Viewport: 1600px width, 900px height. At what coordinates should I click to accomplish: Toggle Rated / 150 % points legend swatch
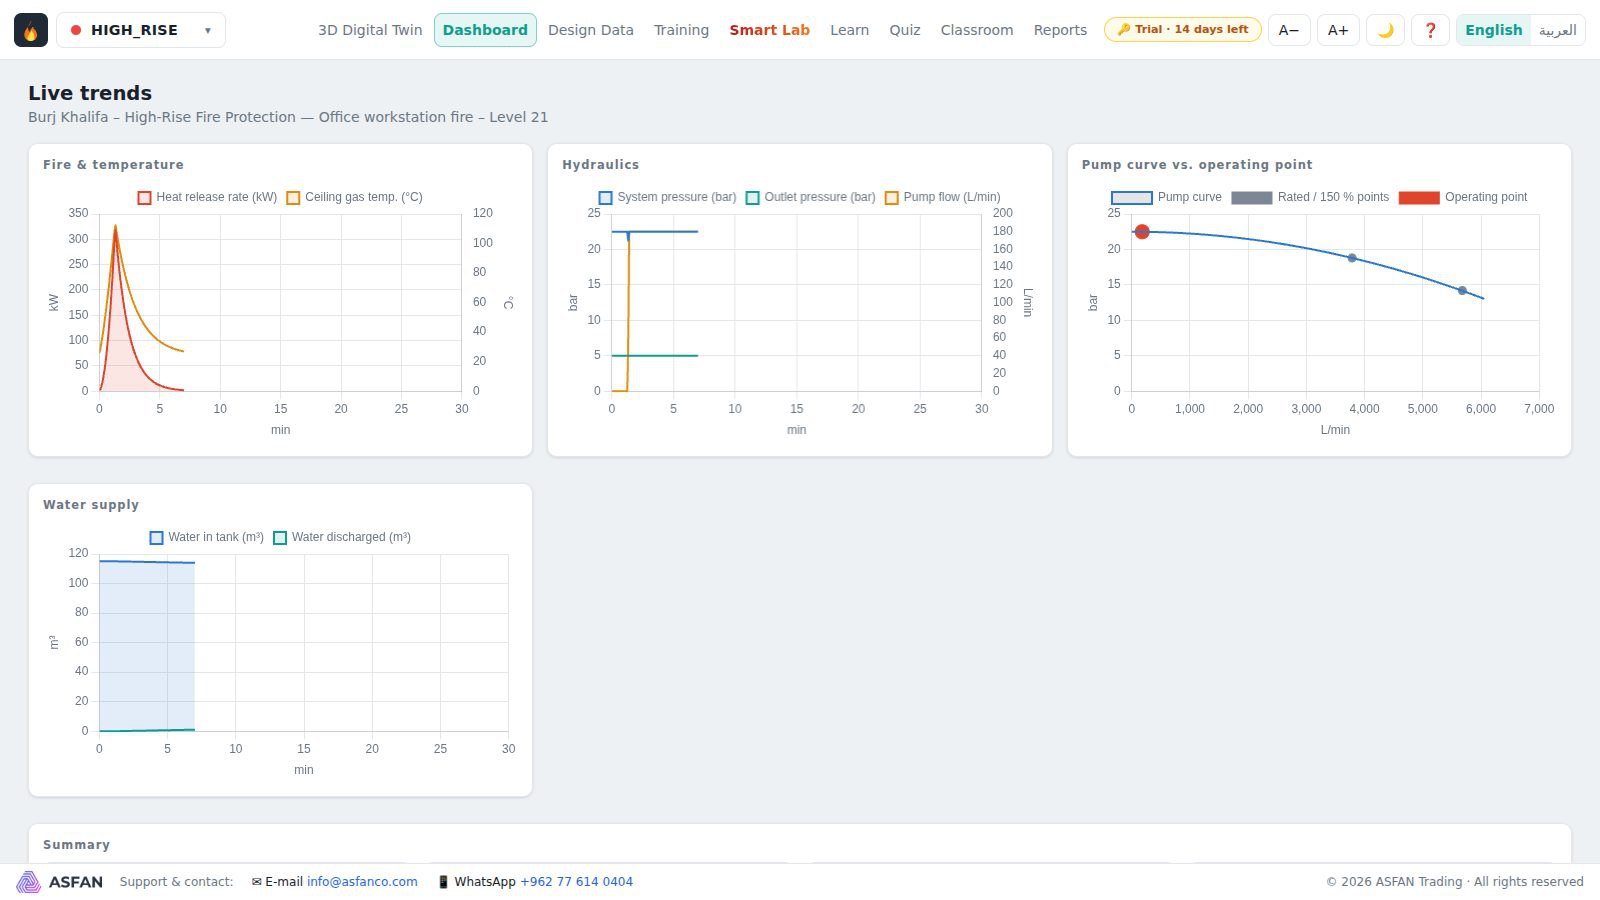[1251, 198]
